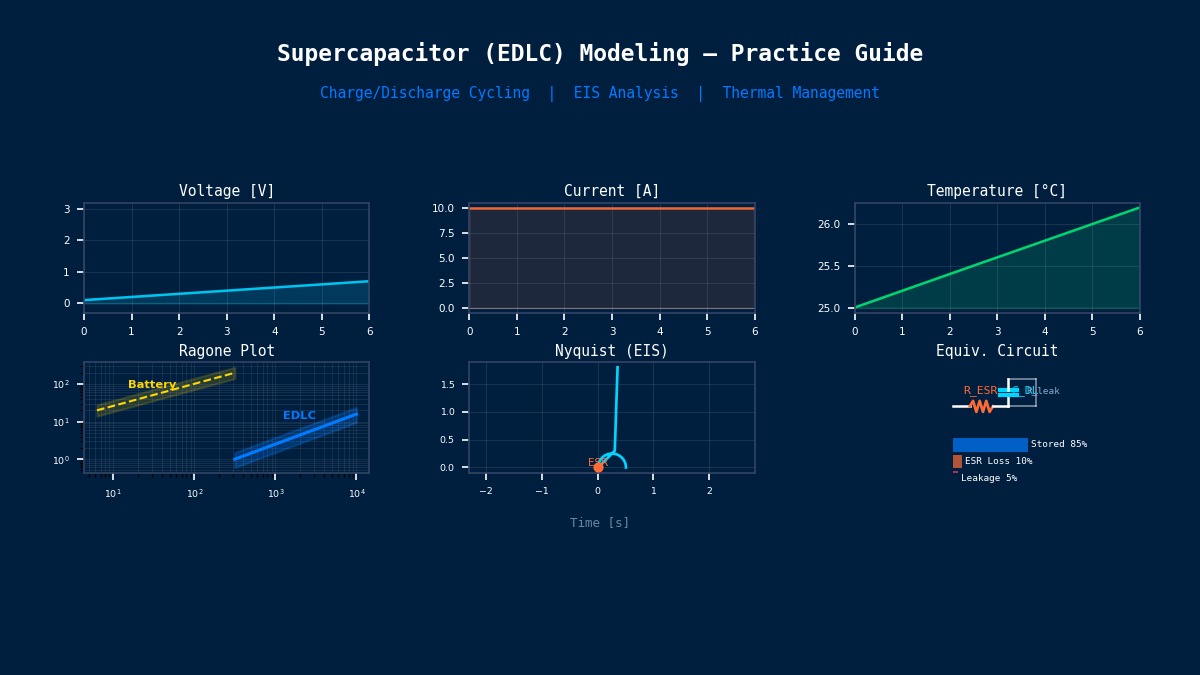
Task: Click the Time [s] axis label
Action: coord(600,523)
